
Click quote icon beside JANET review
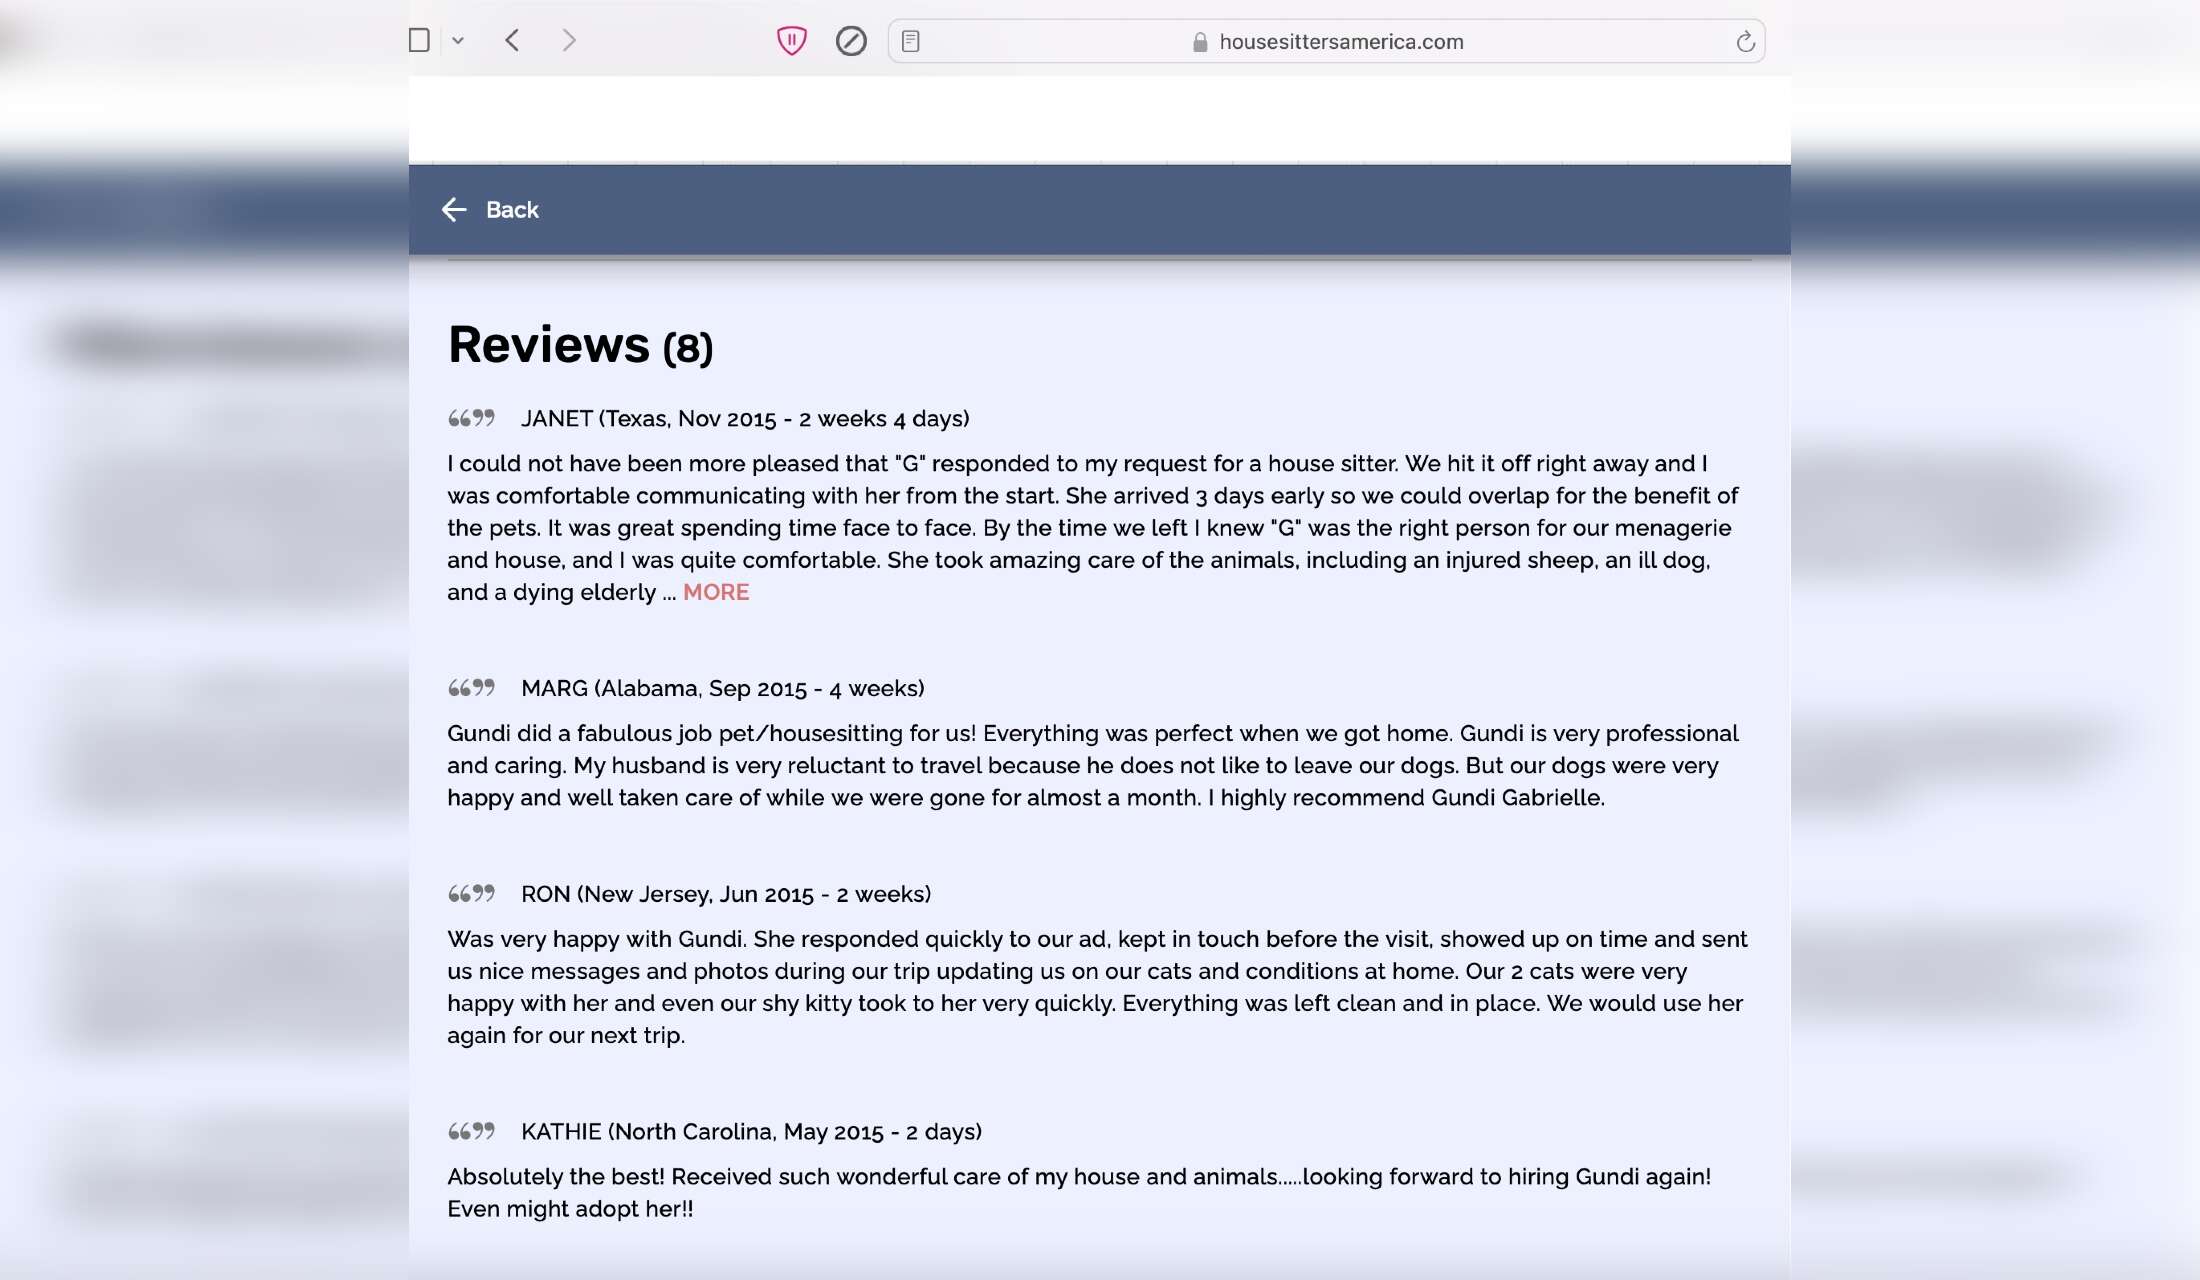pos(471,418)
